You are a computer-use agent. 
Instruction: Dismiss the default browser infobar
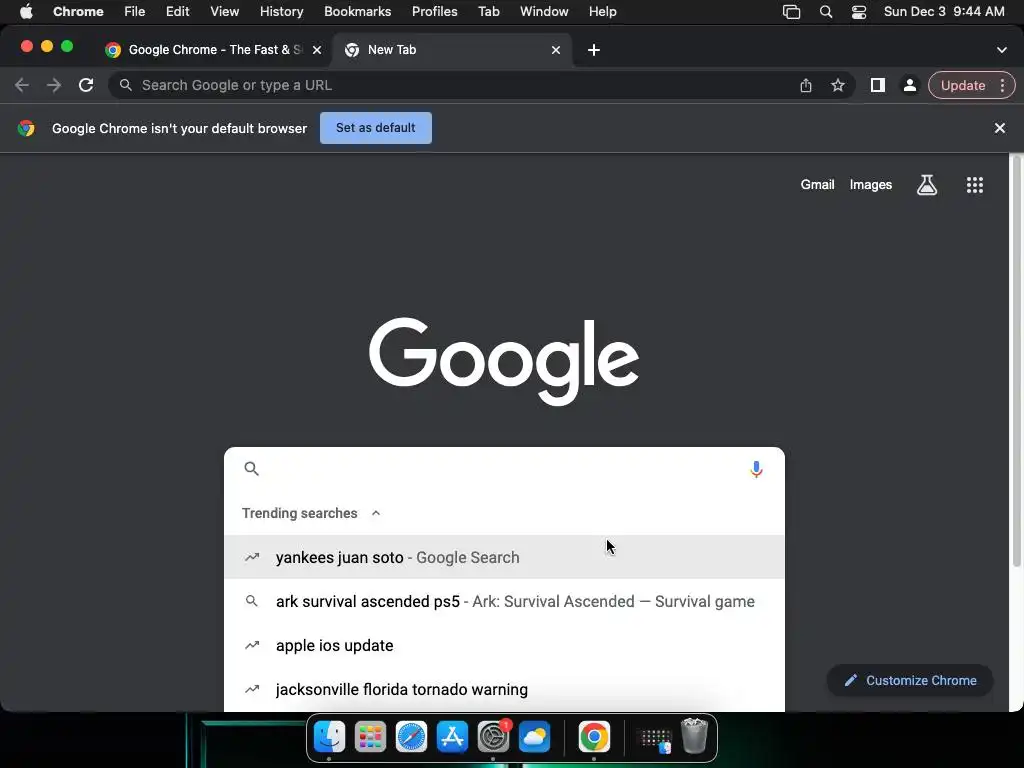click(1000, 128)
